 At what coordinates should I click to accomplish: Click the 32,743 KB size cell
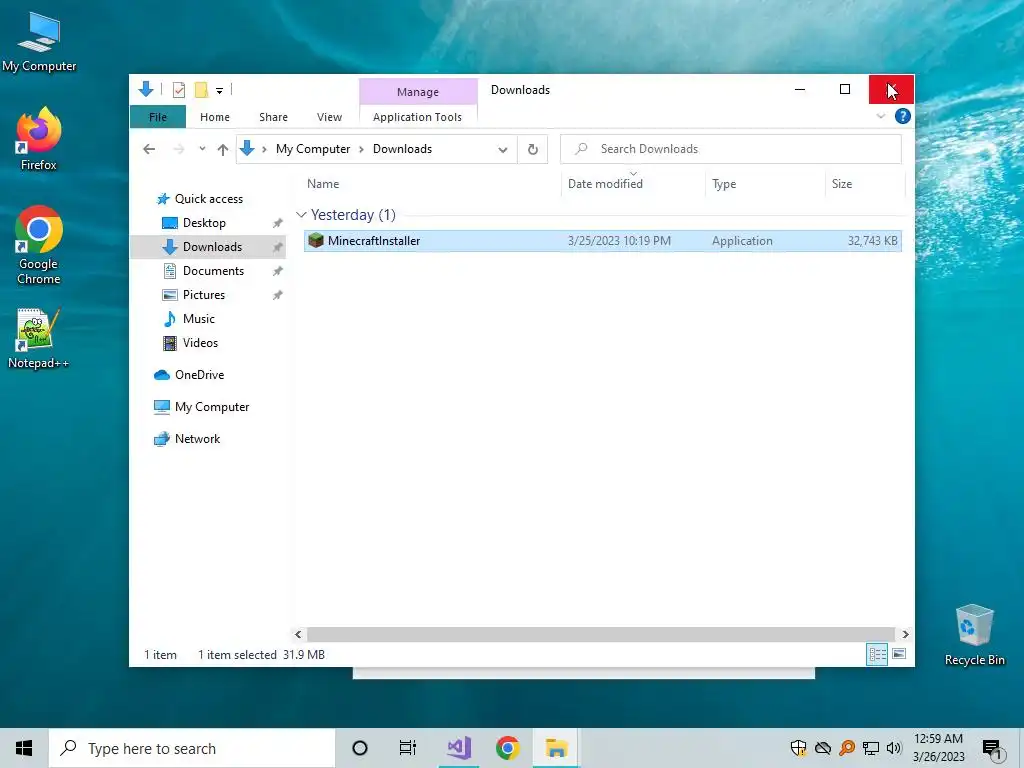pos(872,241)
